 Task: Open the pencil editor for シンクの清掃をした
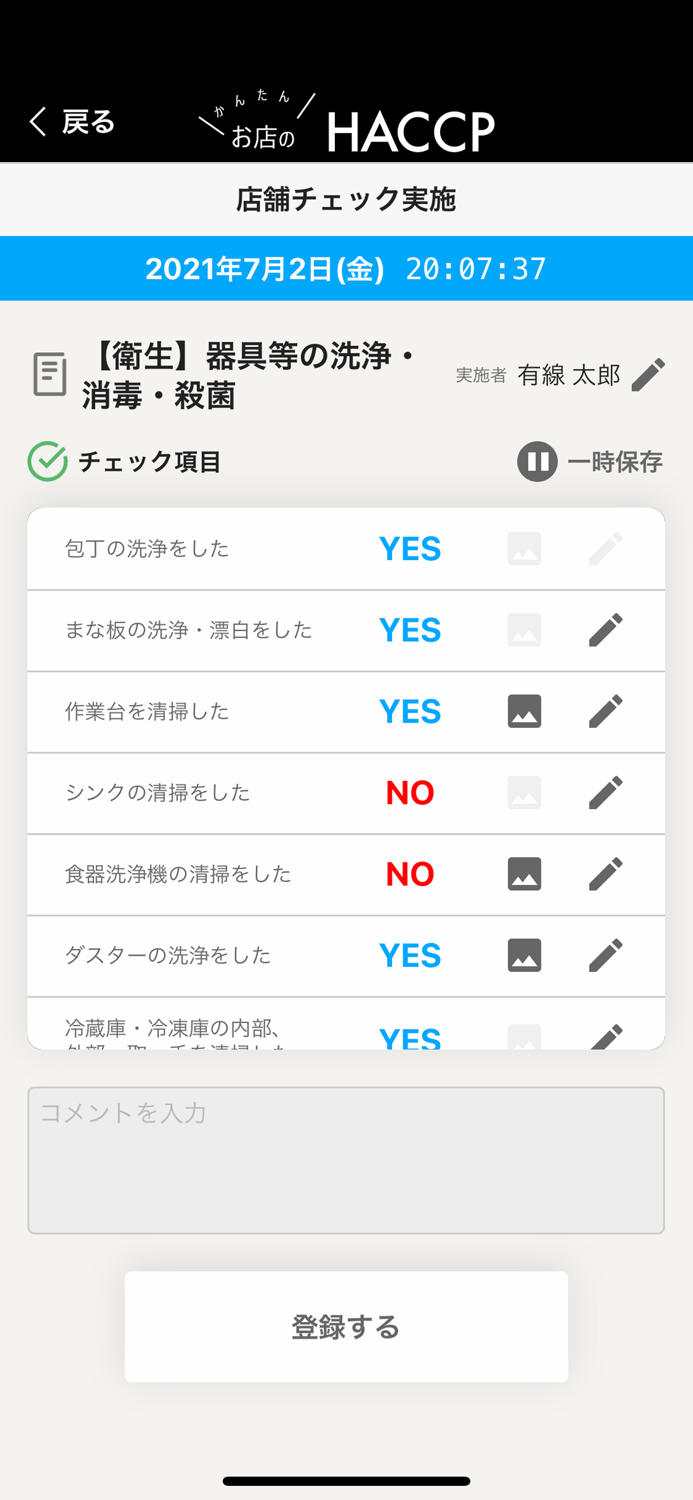(605, 793)
